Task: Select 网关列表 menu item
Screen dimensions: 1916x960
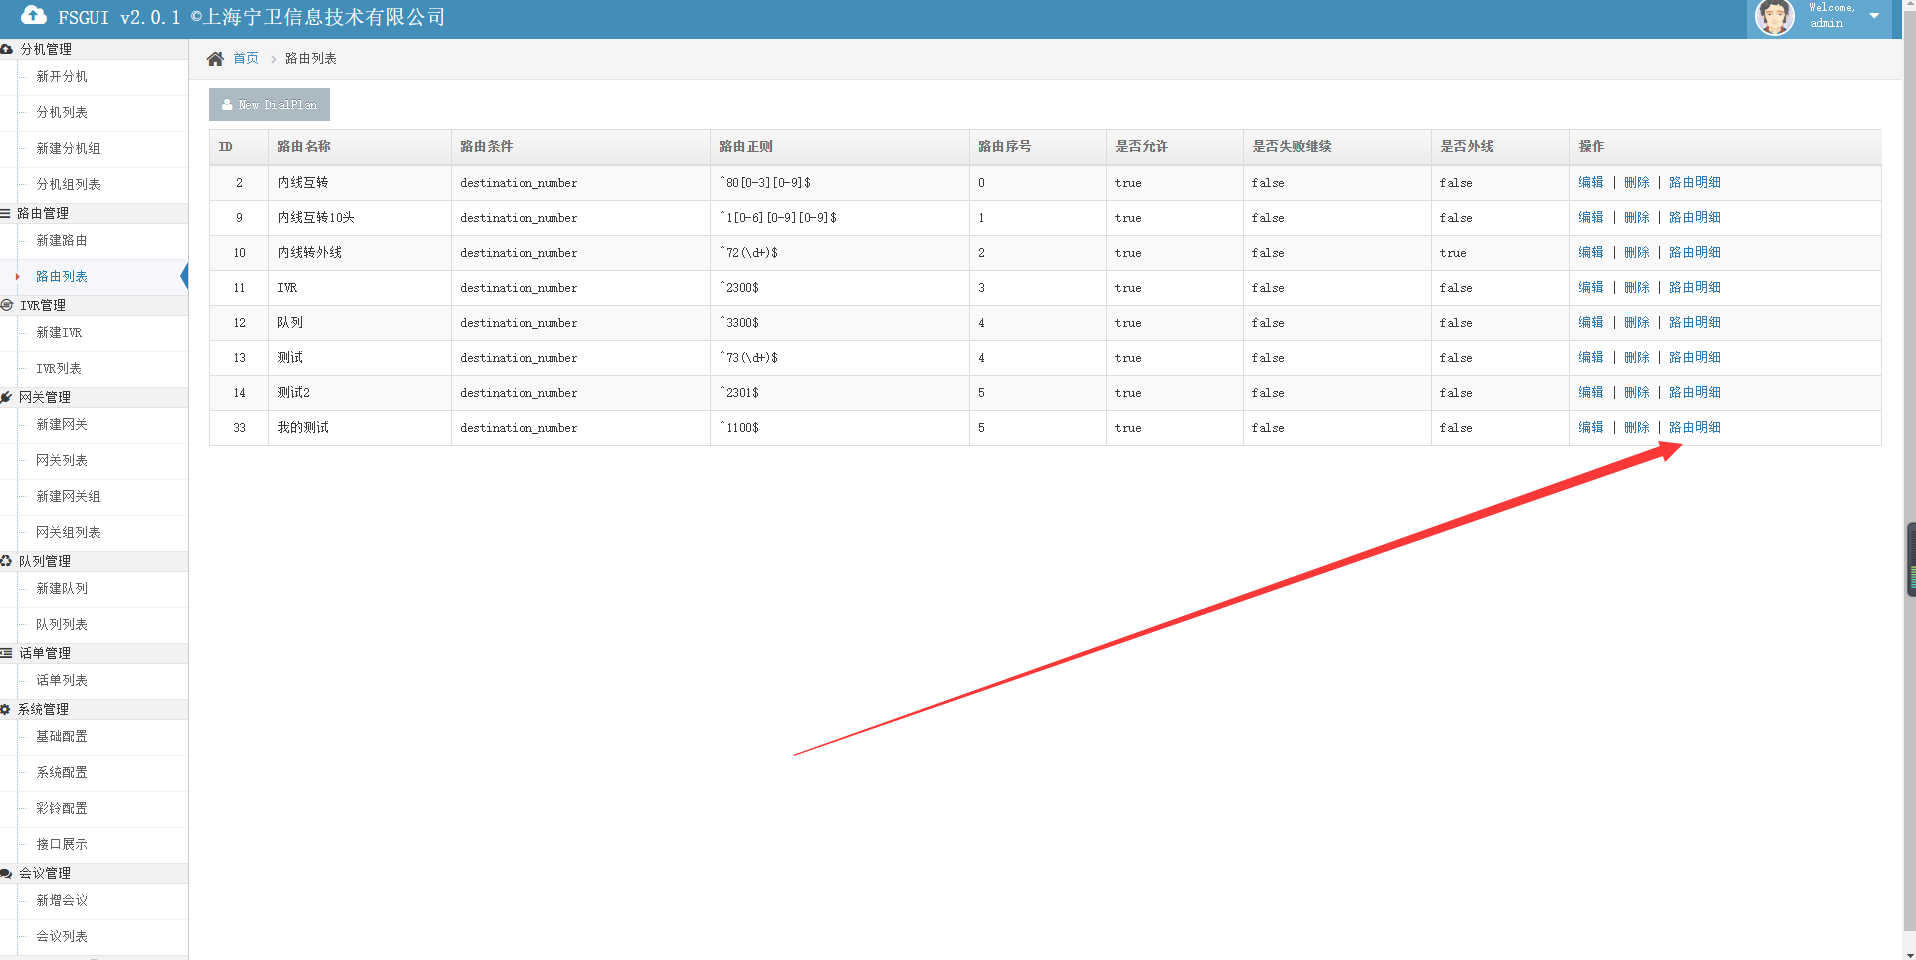Action: tap(62, 461)
